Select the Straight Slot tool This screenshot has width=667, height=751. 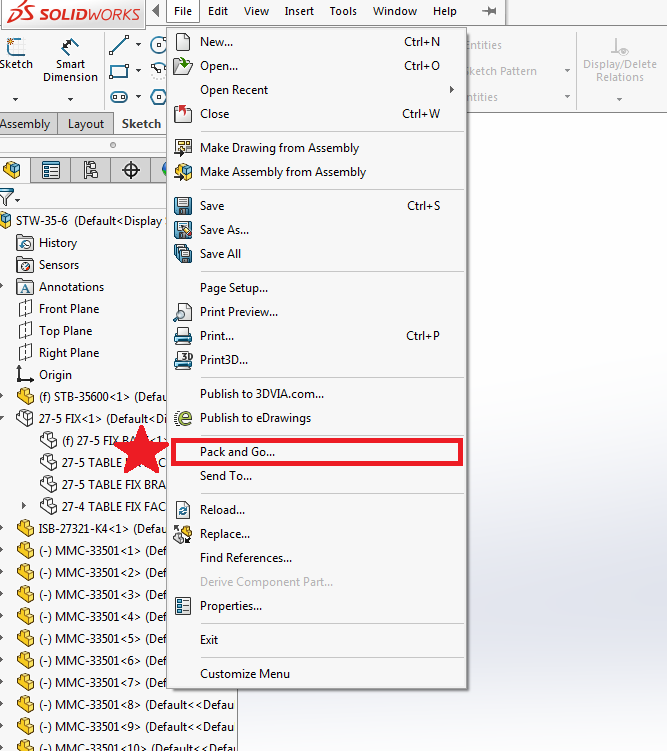119,97
